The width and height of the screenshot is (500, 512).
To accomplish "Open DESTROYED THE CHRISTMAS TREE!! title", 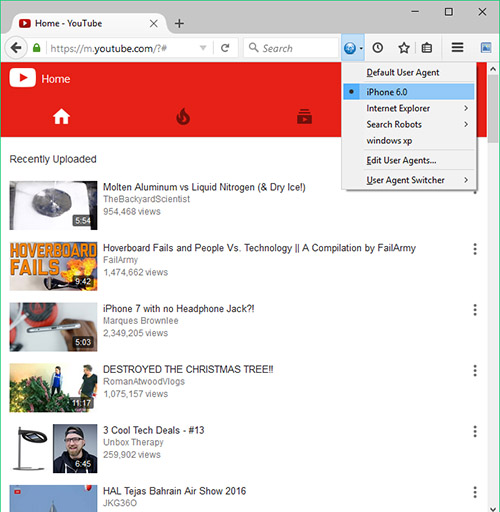I will pyautogui.click(x=188, y=369).
